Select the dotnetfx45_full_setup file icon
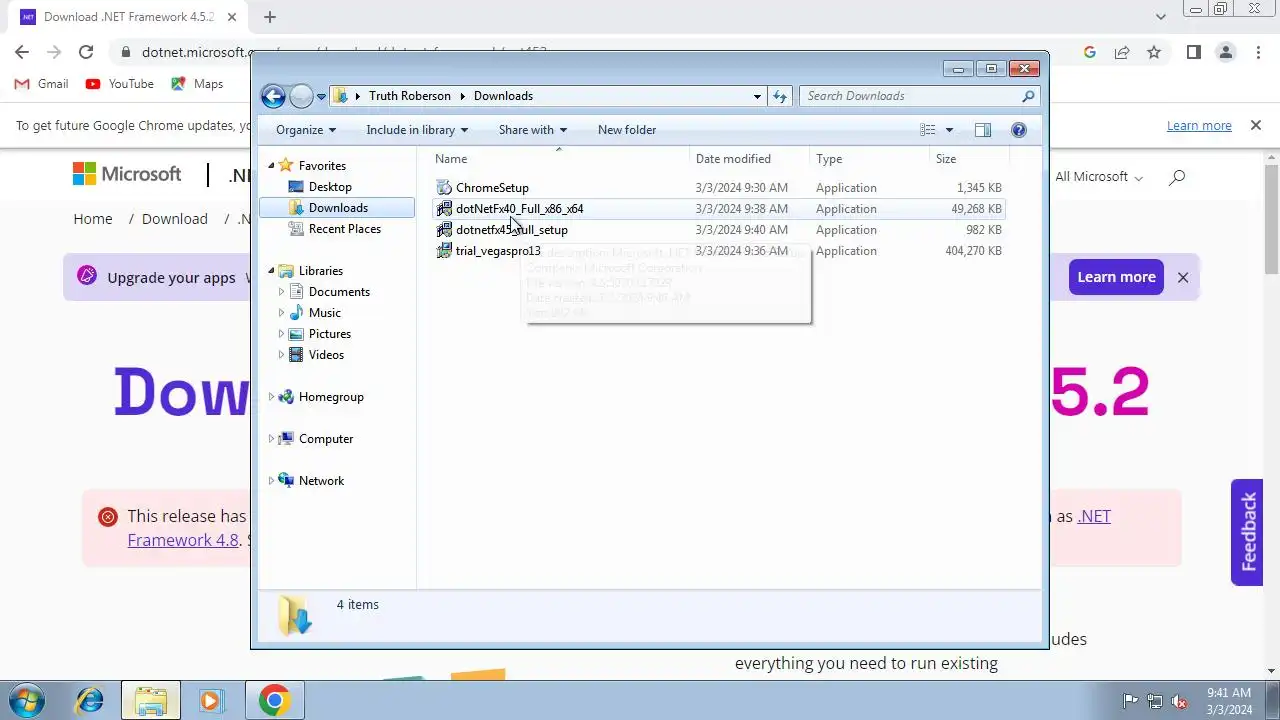1280x720 pixels. pos(444,230)
